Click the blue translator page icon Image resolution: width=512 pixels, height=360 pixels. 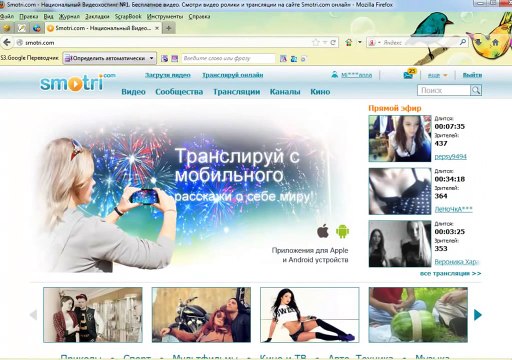coord(294,59)
